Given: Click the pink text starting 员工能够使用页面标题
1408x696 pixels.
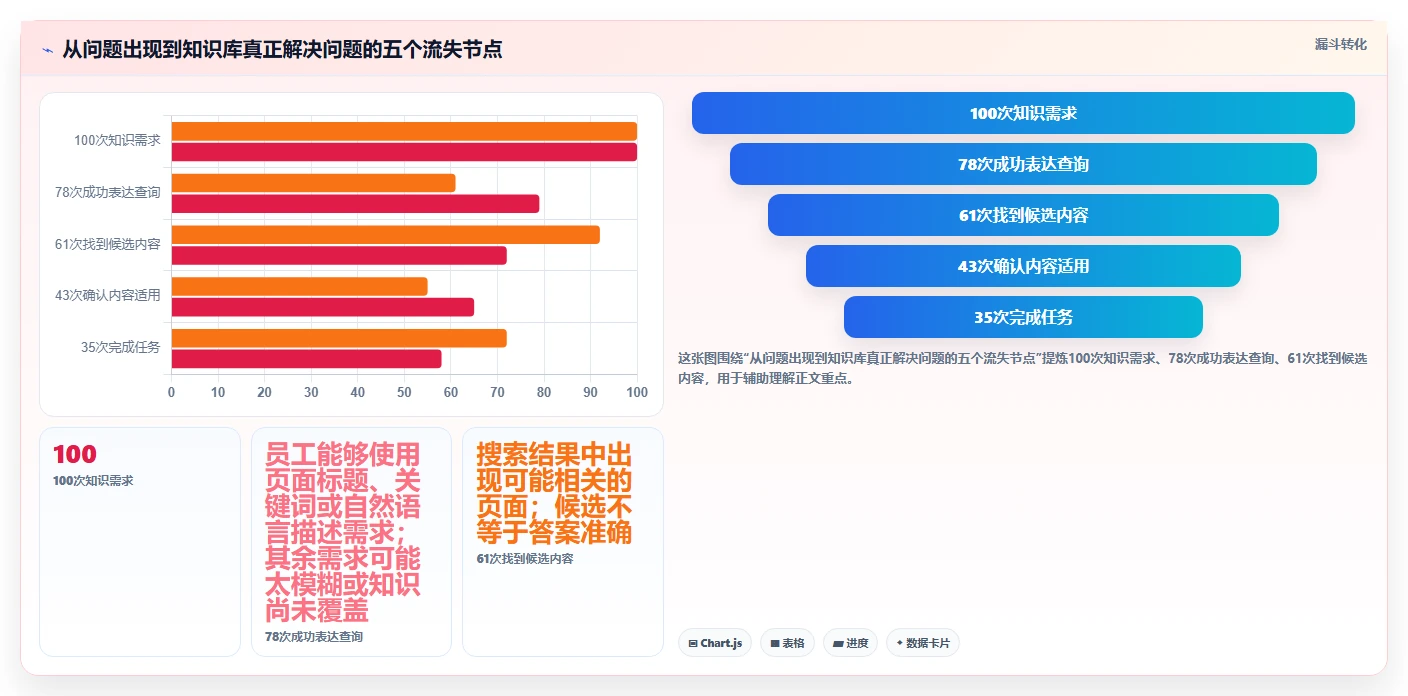Looking at the screenshot, I should 343,532.
